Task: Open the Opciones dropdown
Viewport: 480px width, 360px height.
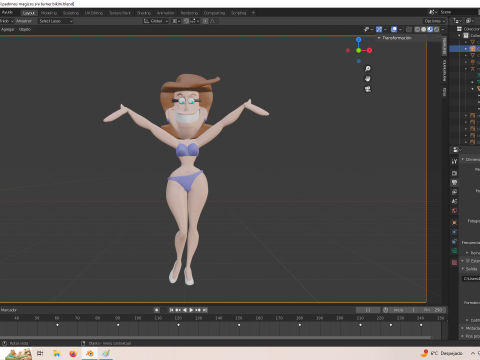Action: click(x=435, y=21)
